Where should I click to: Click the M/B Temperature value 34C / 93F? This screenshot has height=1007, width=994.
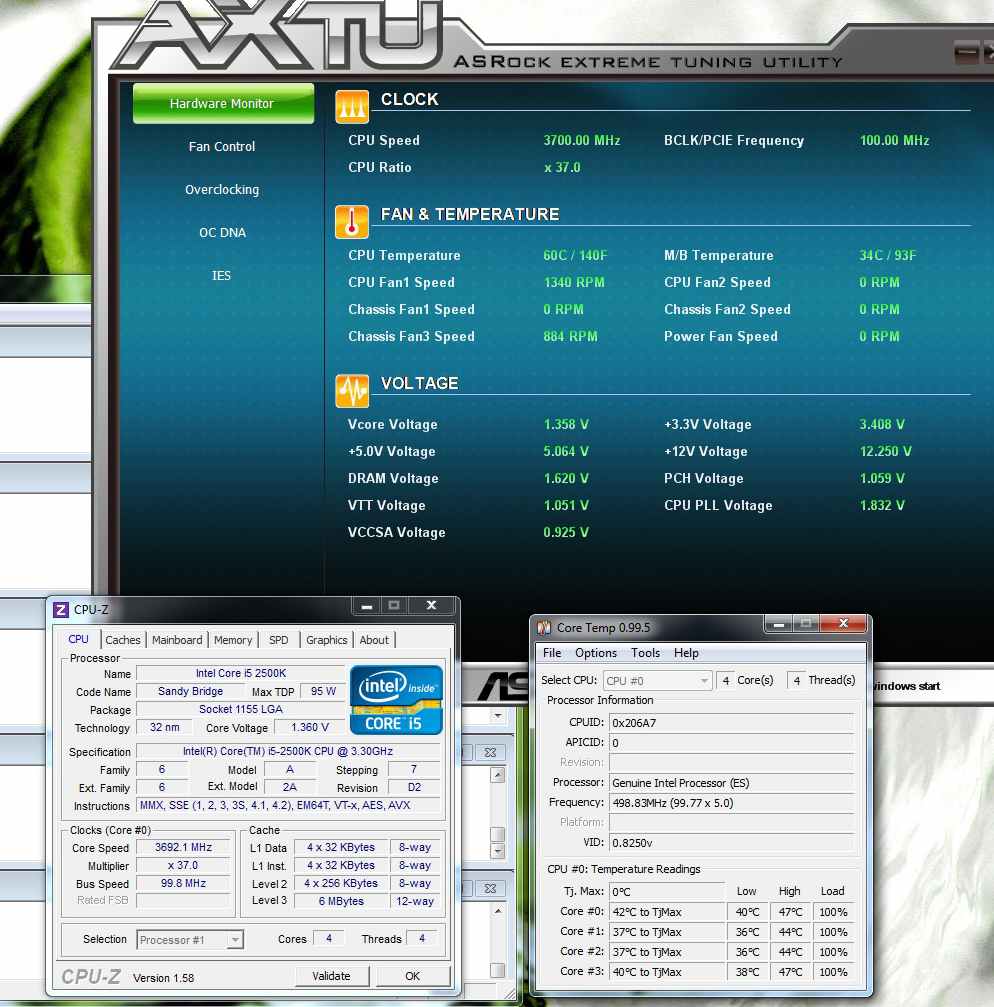pyautogui.click(x=887, y=255)
